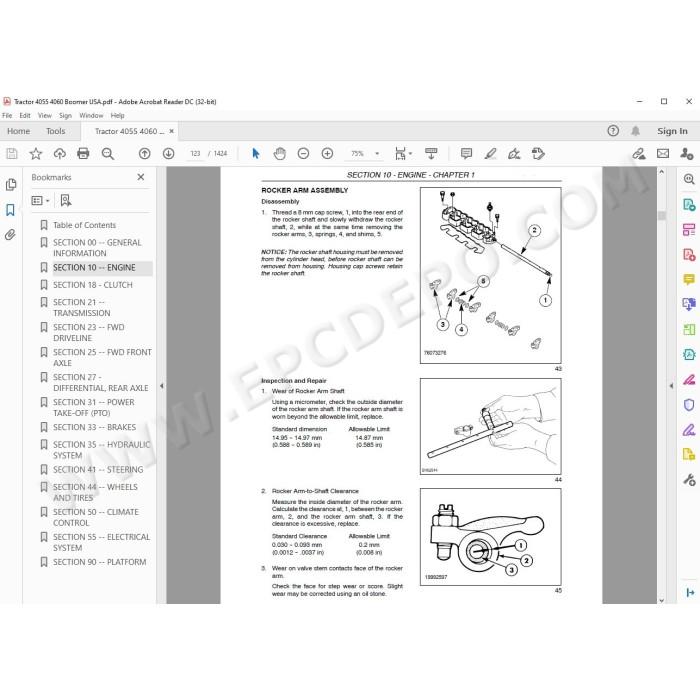Open Comment tool in right pane
The height and width of the screenshot is (700, 700).
(x=689, y=280)
